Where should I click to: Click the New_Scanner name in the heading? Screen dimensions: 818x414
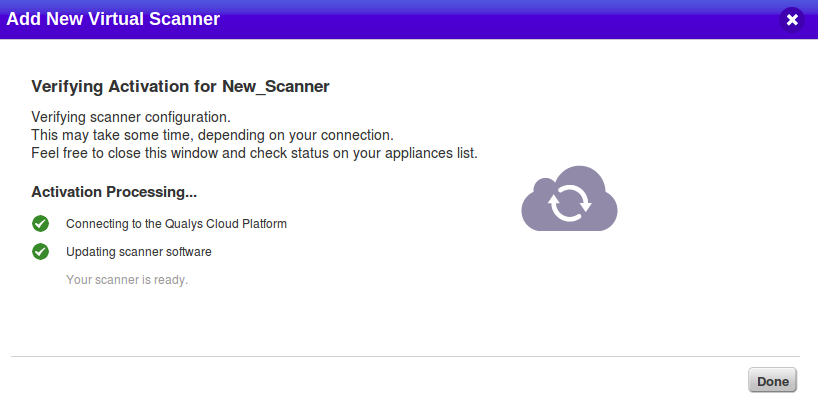[x=275, y=87]
